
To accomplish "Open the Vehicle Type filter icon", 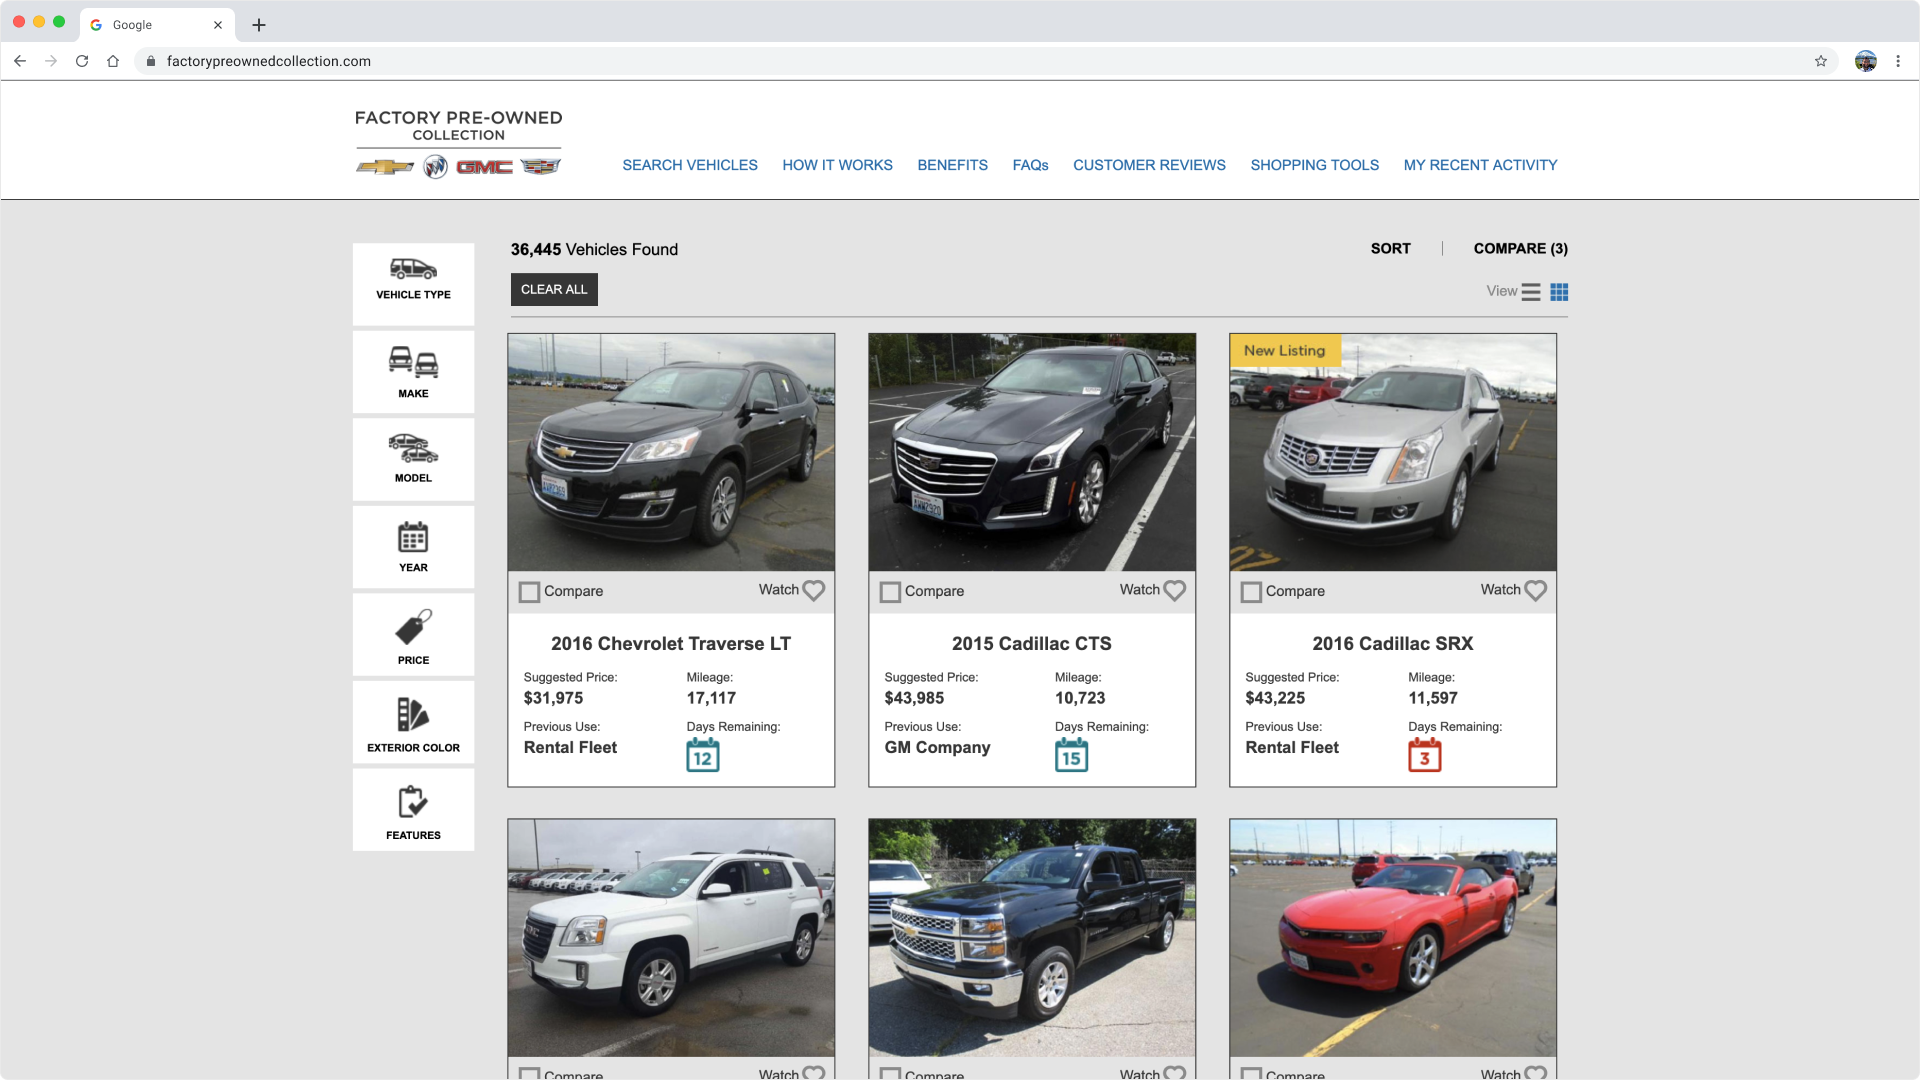I will 413,270.
